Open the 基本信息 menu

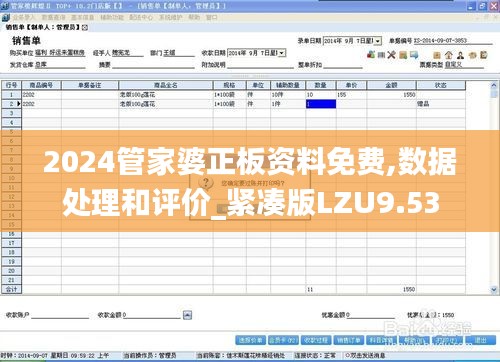tap(83, 17)
